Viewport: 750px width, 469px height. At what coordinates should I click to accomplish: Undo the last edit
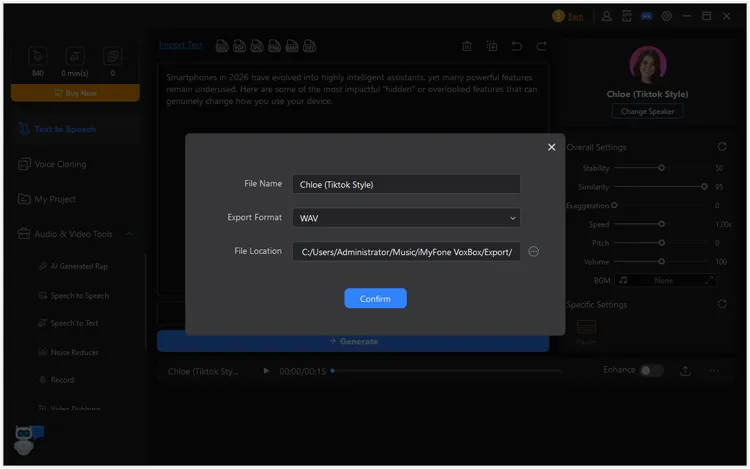pyautogui.click(x=517, y=46)
